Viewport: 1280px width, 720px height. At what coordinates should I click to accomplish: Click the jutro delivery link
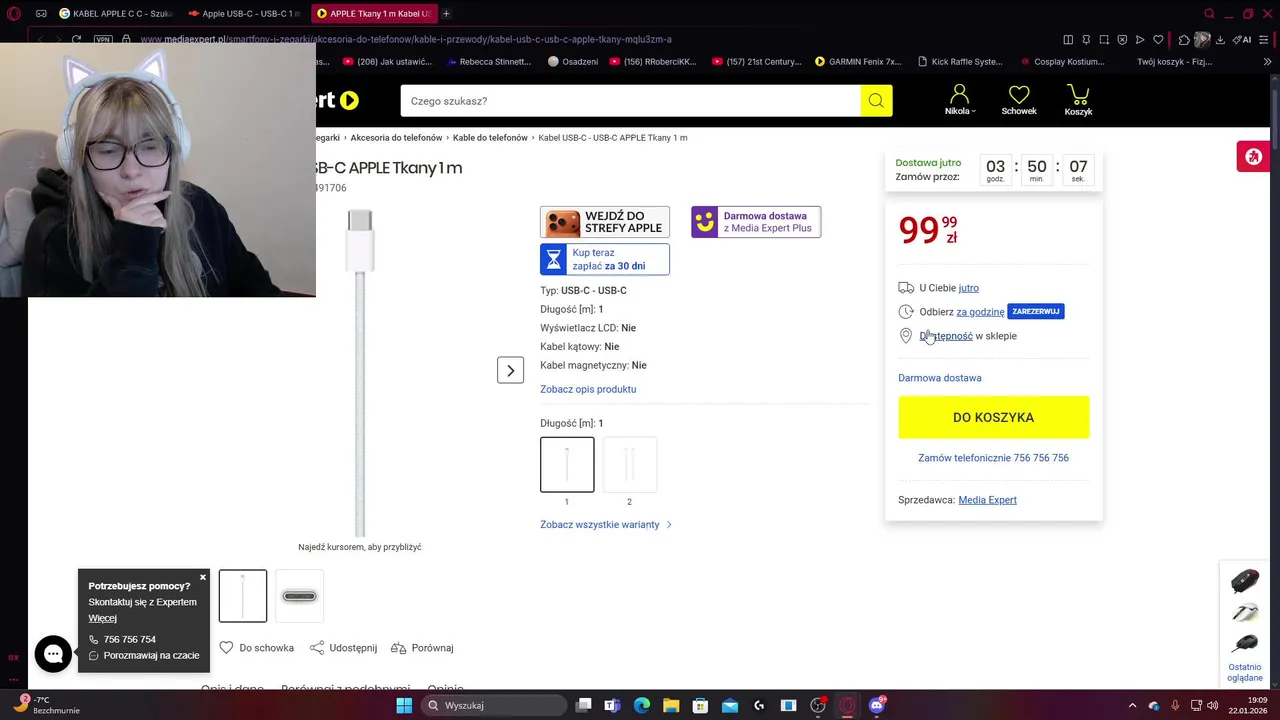click(969, 288)
